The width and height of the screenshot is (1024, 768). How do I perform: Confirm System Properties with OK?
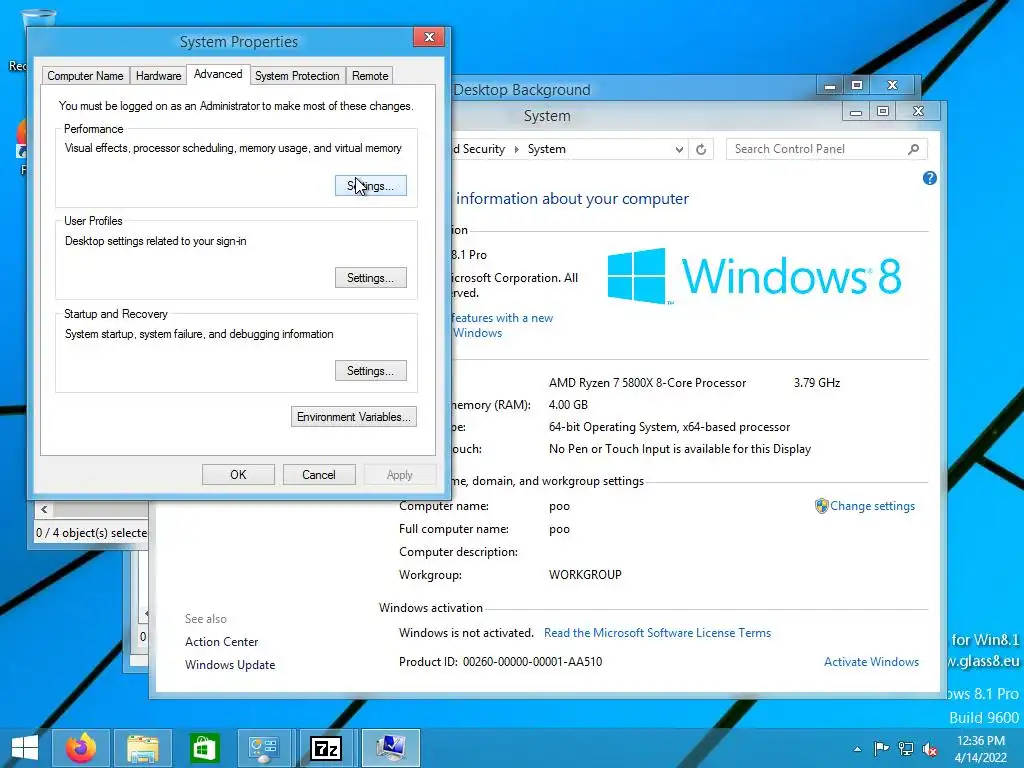(238, 475)
